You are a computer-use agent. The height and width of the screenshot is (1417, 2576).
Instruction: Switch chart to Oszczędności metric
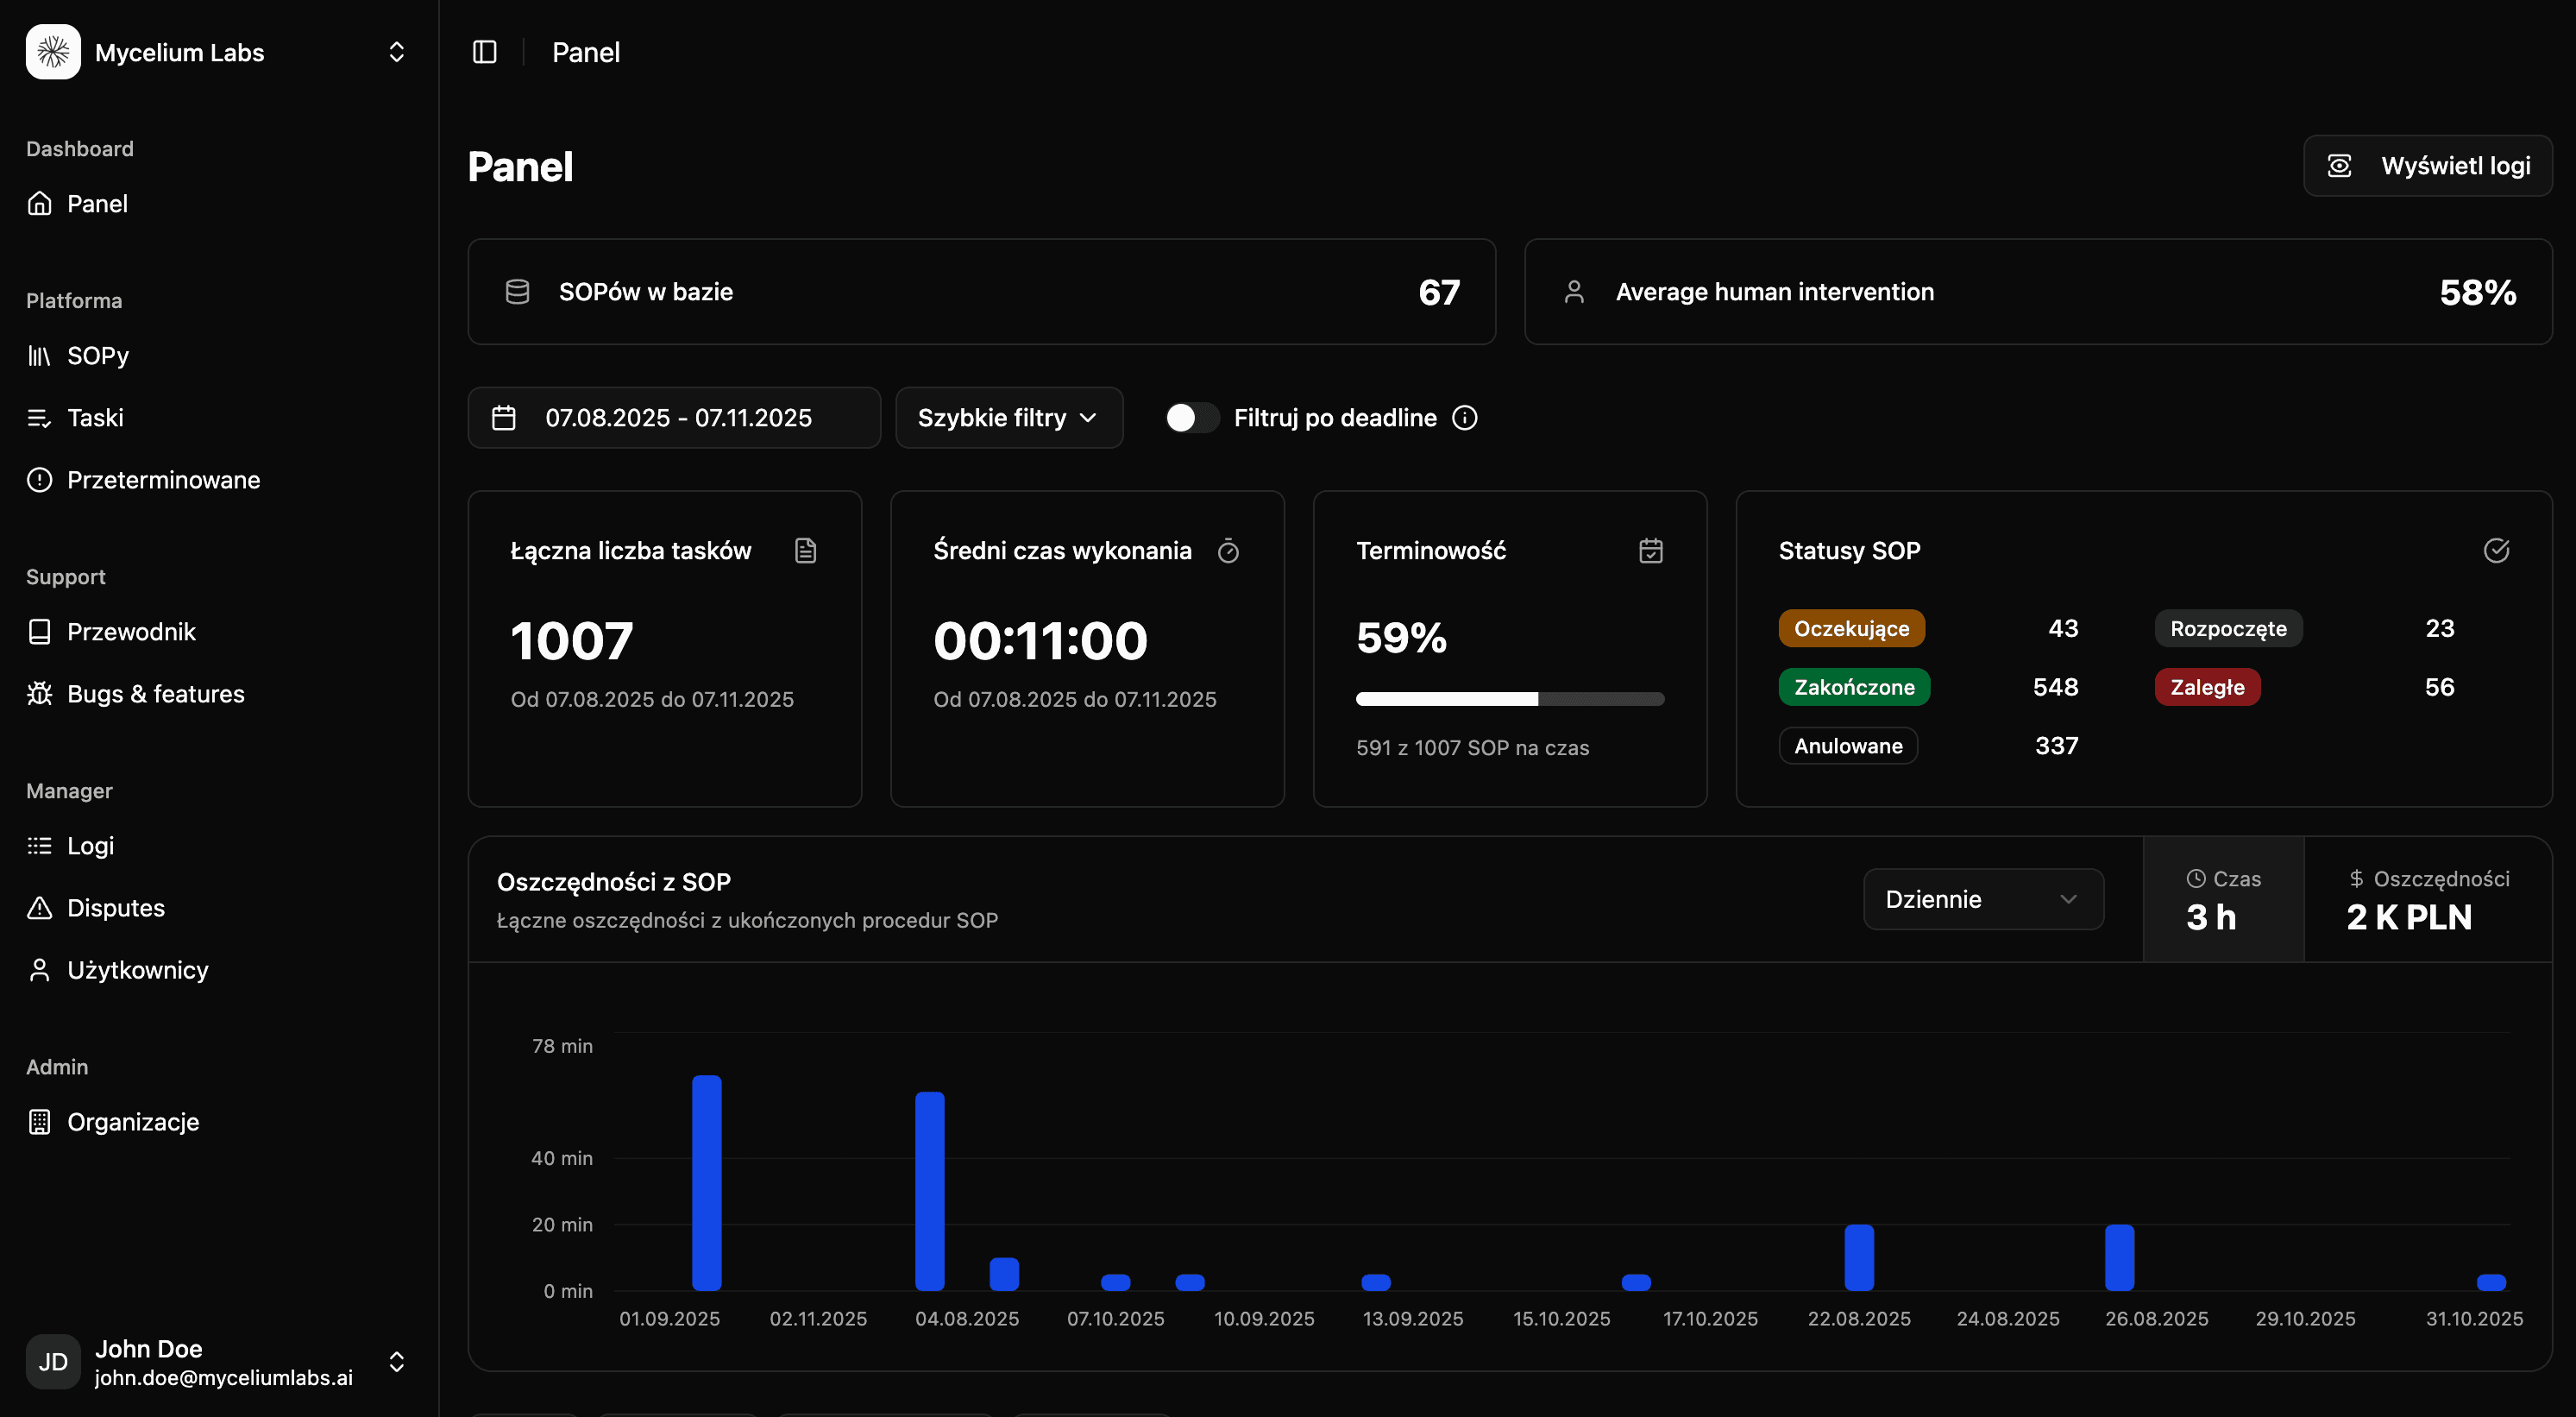coord(2427,900)
